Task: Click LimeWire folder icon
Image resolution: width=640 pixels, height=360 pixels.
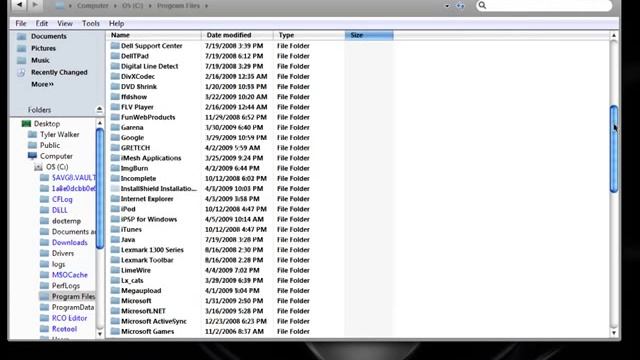Action: 115,270
